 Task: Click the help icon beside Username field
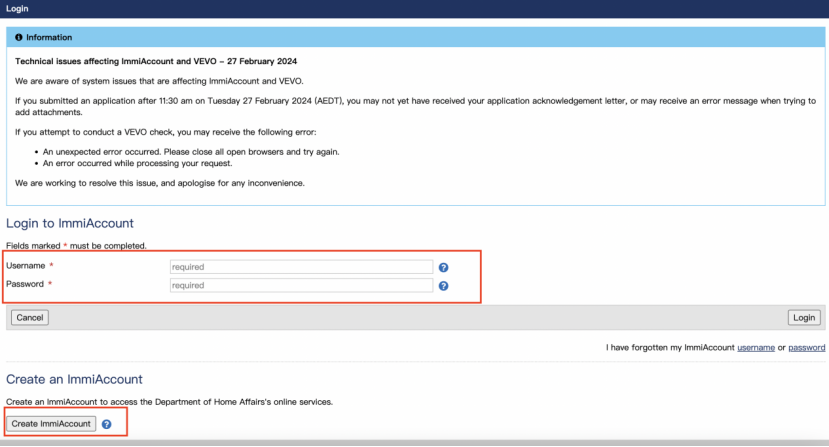pyautogui.click(x=443, y=267)
